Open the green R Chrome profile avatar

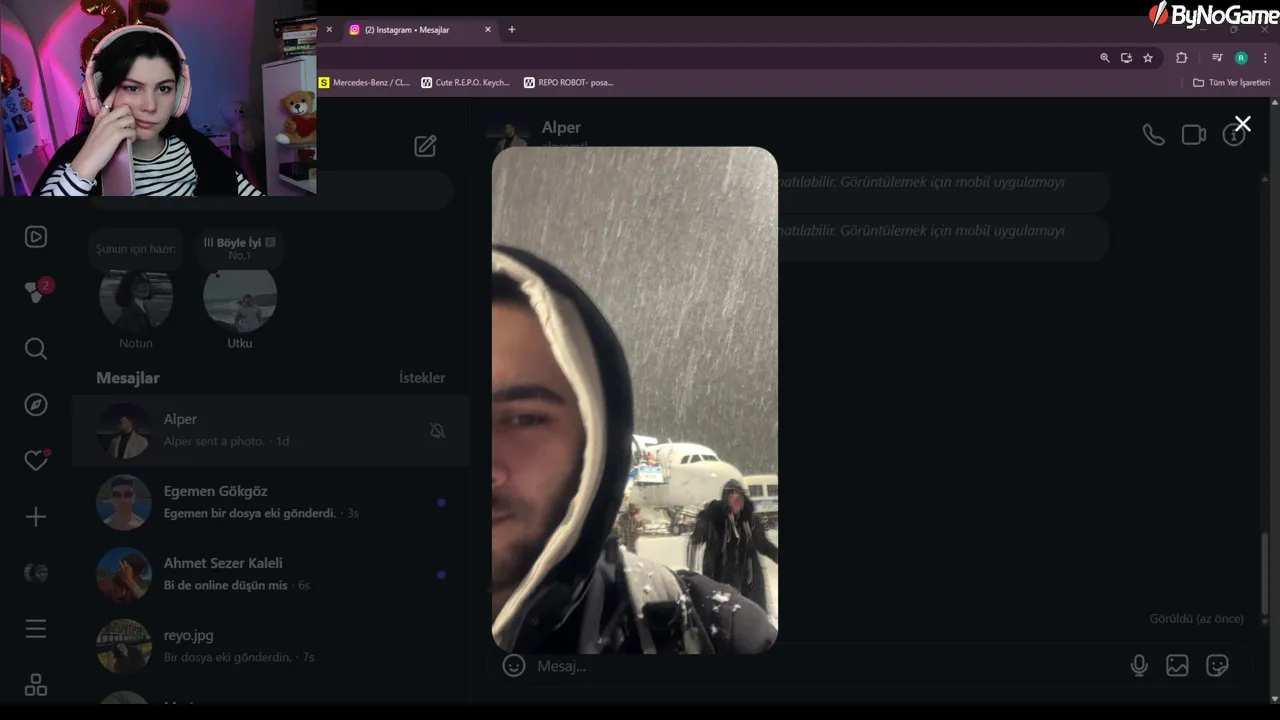[x=1241, y=58]
